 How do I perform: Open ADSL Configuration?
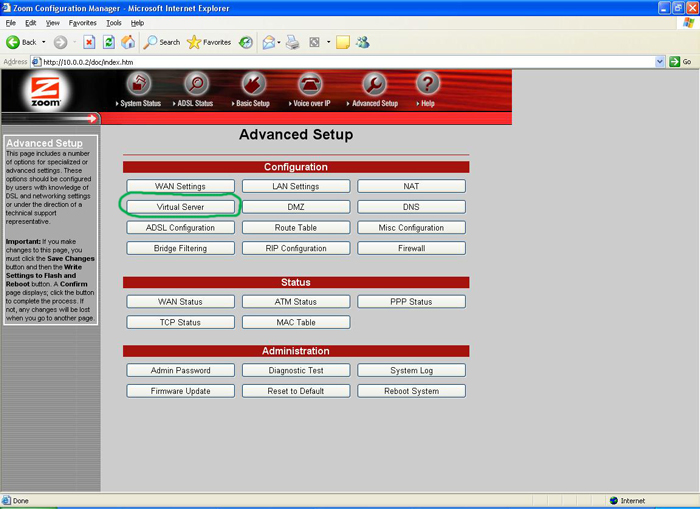tap(180, 227)
